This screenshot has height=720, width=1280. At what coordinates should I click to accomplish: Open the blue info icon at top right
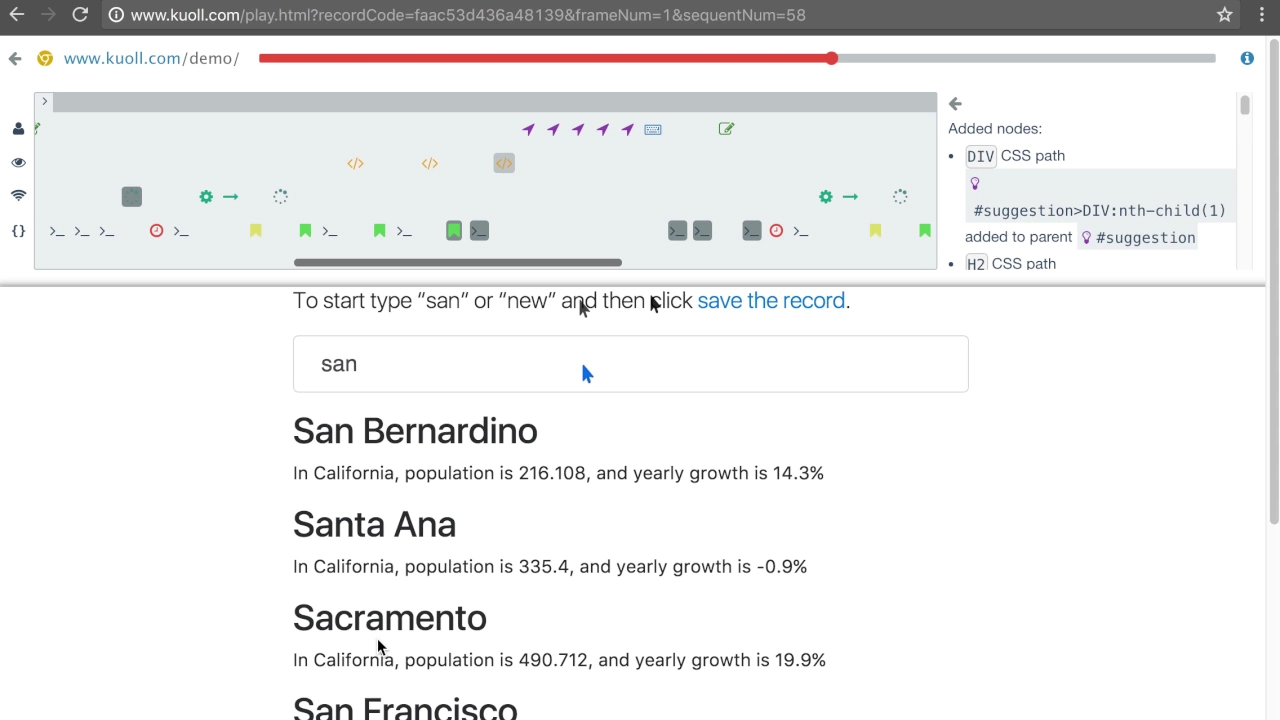pyautogui.click(x=1247, y=58)
